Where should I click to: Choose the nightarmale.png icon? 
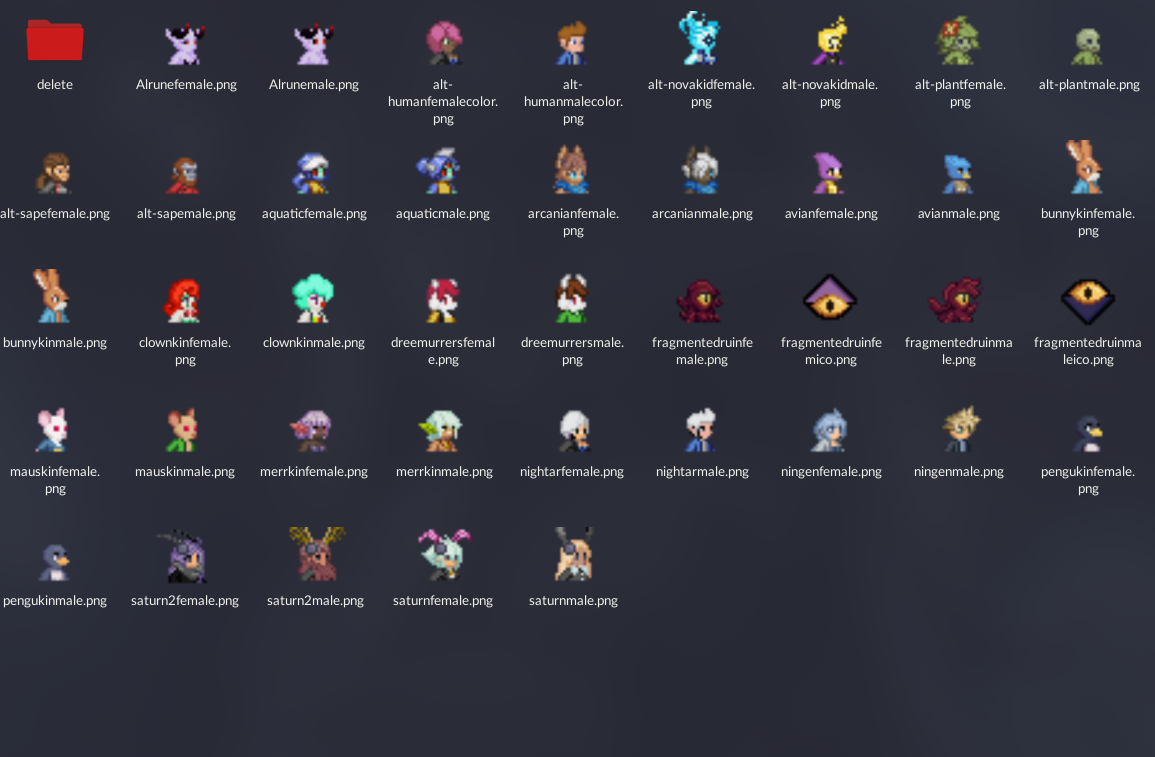tap(700, 430)
